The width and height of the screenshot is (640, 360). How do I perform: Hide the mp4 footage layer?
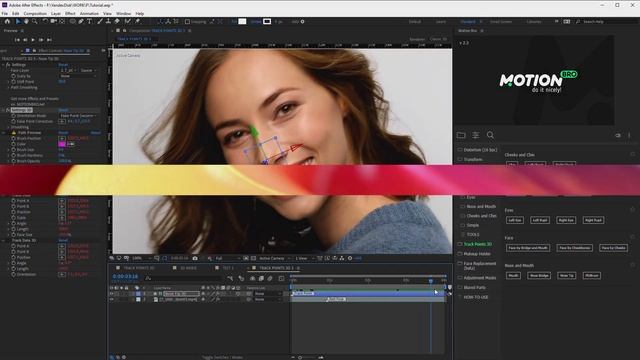[111, 300]
